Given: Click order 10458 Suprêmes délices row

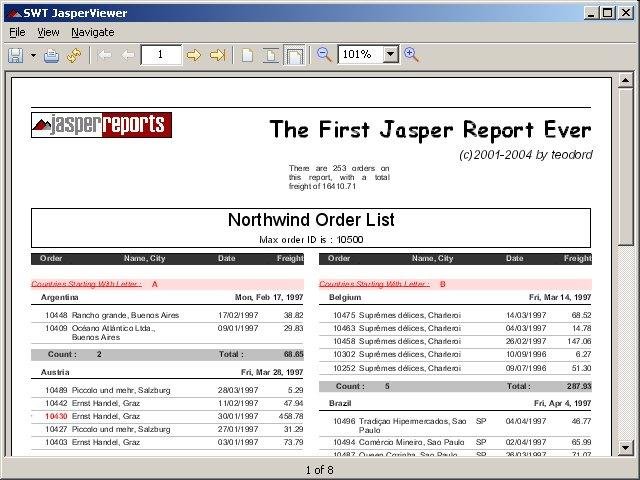Looking at the screenshot, I should [455, 341].
